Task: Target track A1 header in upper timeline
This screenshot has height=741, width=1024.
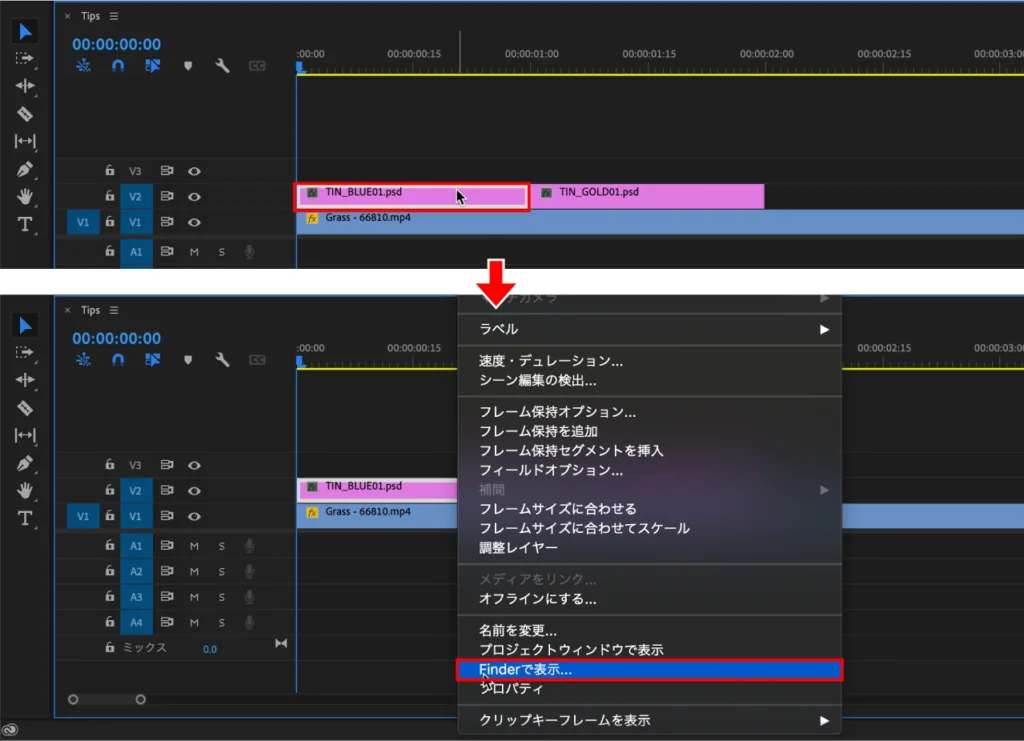Action: pos(136,252)
